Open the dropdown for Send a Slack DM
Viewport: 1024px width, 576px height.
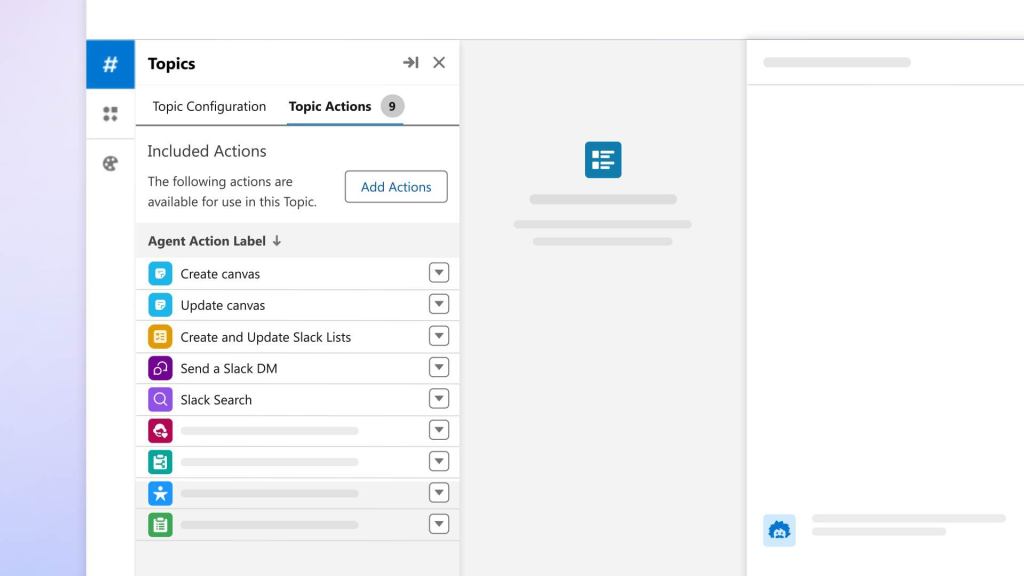pyautogui.click(x=439, y=367)
